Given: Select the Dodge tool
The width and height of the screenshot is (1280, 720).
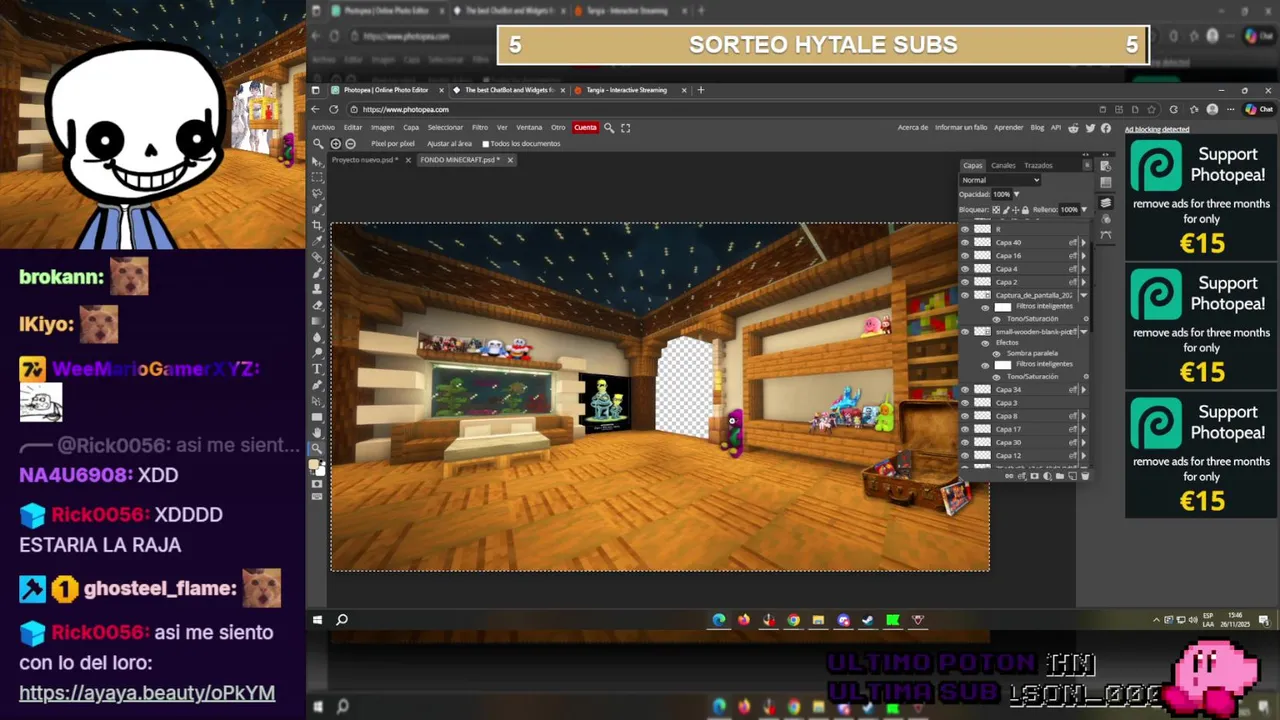Looking at the screenshot, I should coord(317,352).
